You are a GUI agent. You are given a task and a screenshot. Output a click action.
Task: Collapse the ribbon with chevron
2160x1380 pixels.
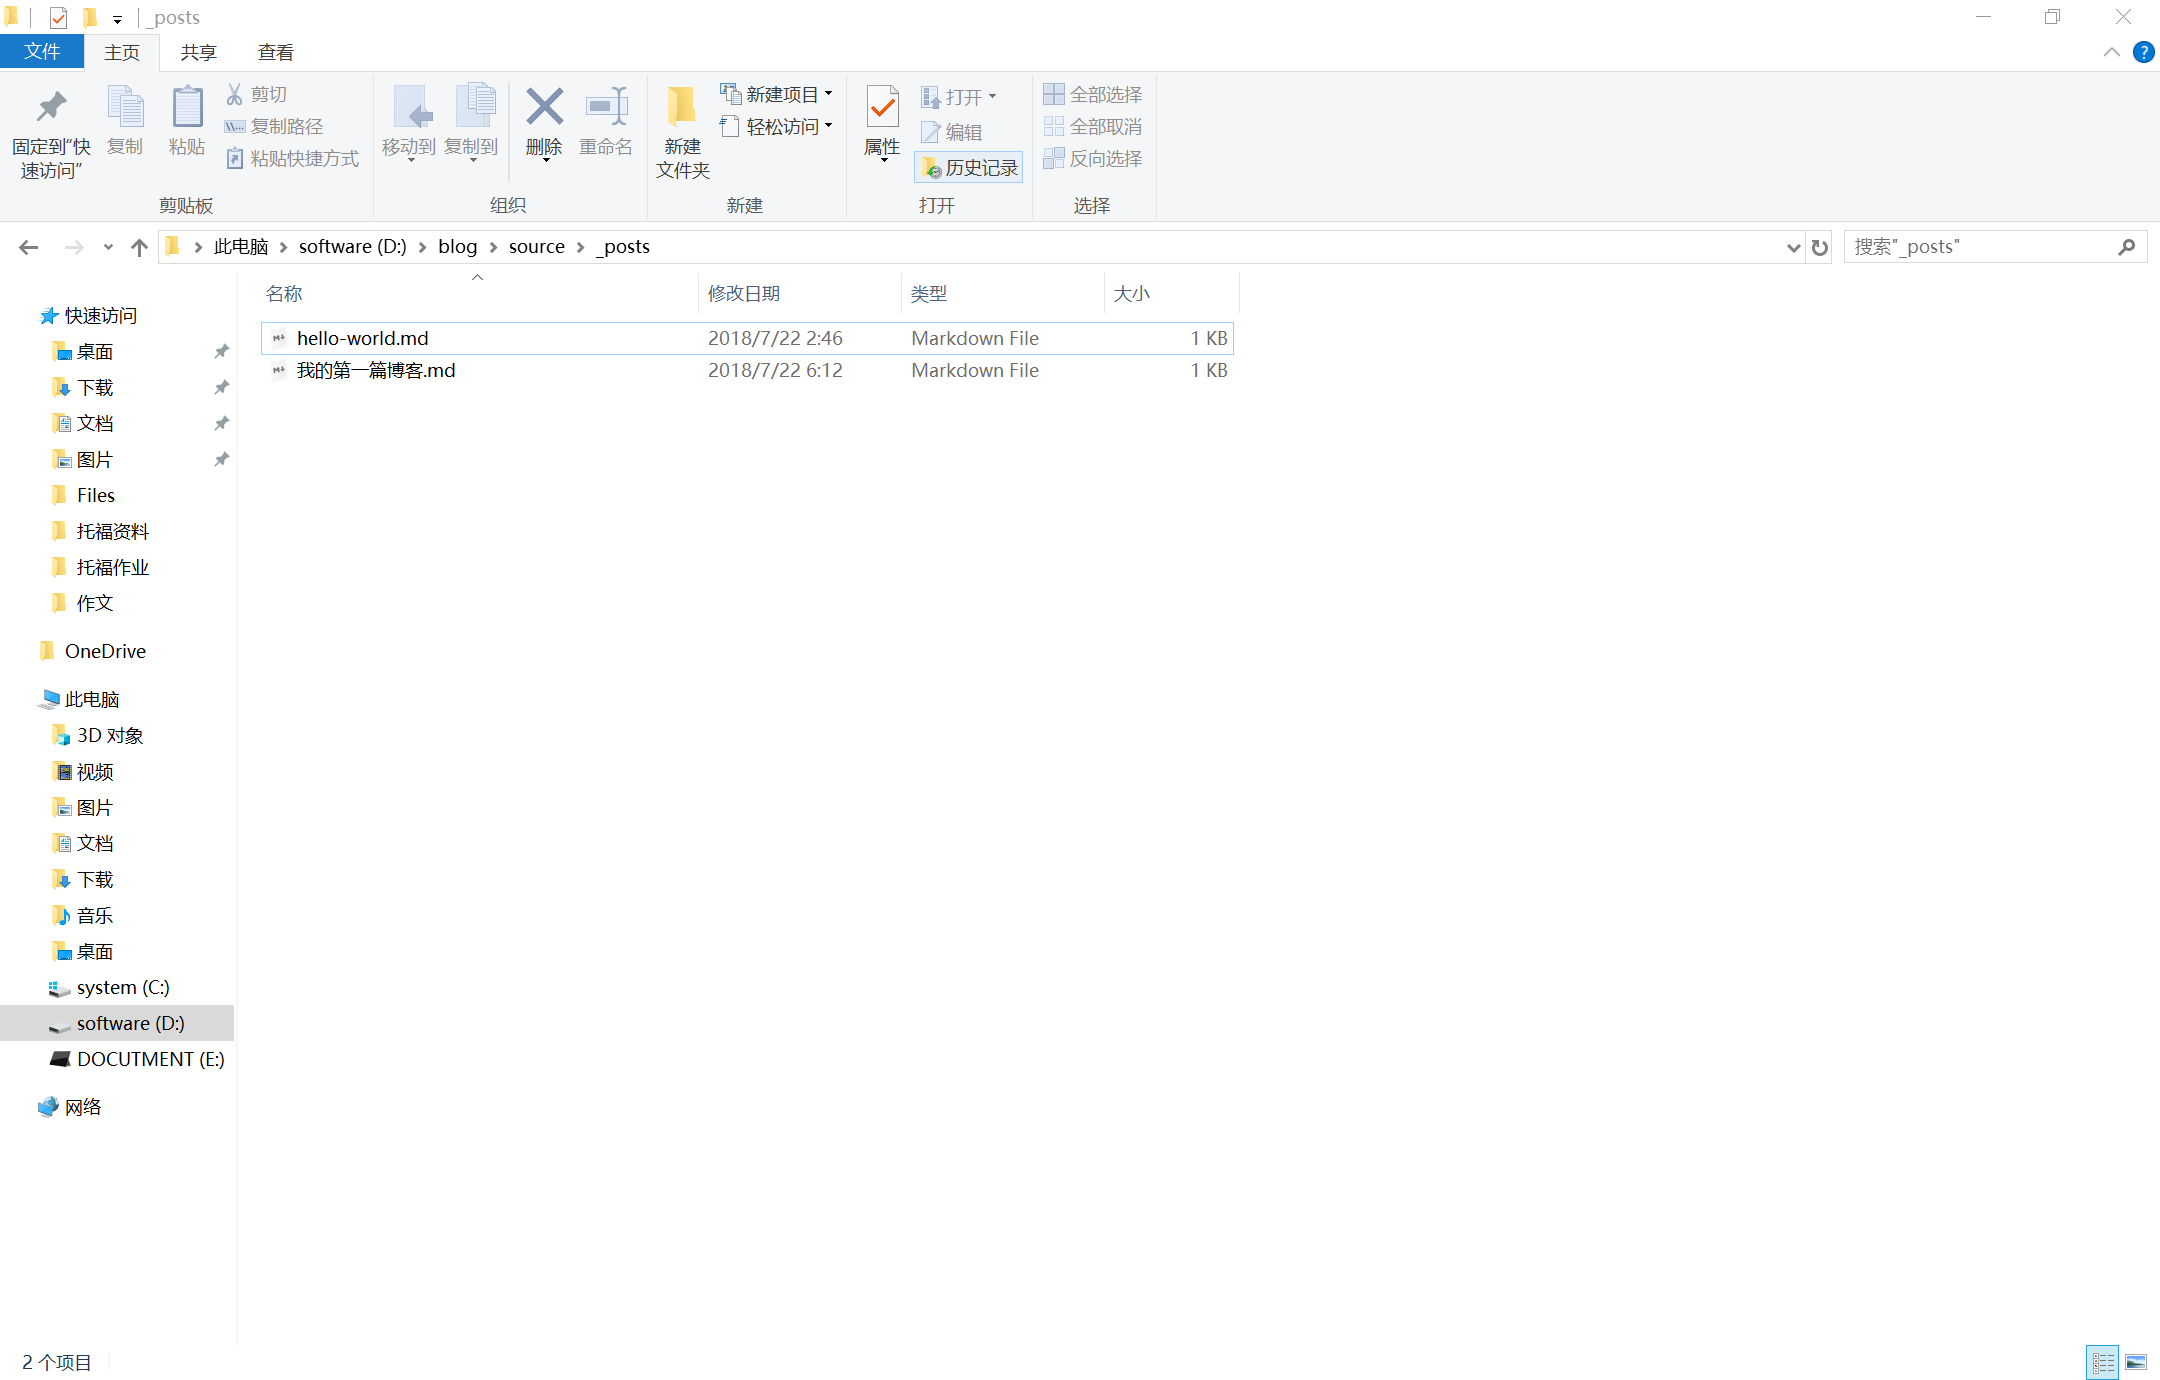[x=2112, y=52]
